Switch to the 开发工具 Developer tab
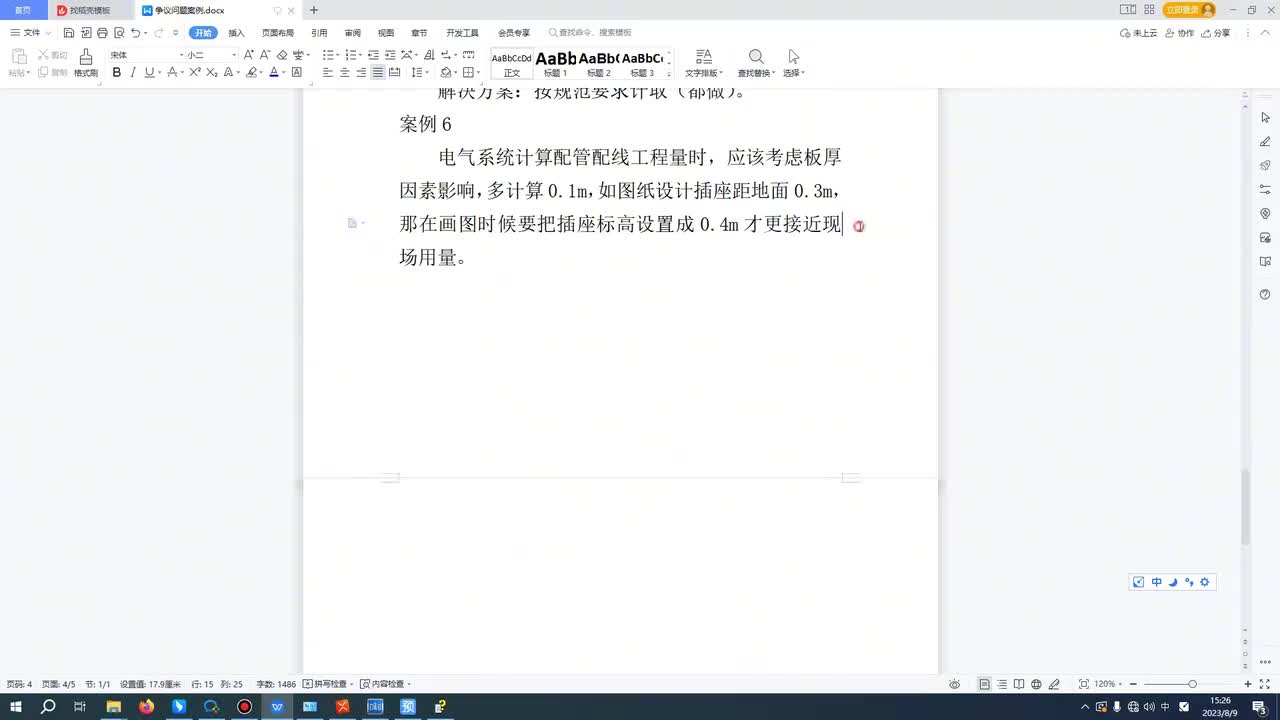The width and height of the screenshot is (1280, 720). click(462, 33)
